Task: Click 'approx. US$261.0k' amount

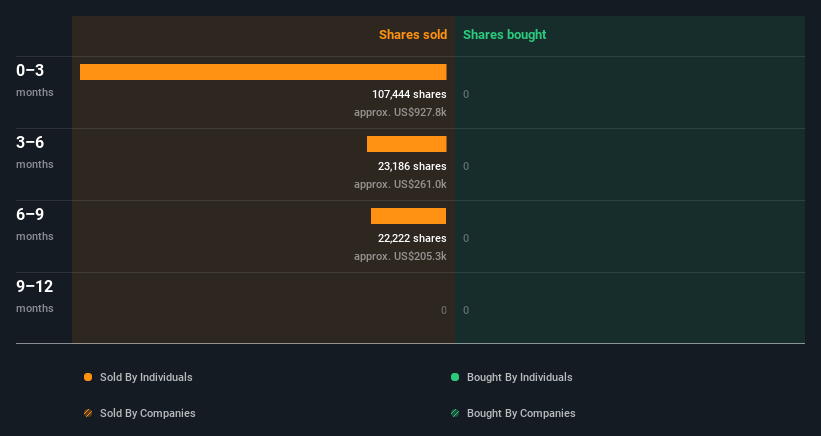Action: click(400, 184)
